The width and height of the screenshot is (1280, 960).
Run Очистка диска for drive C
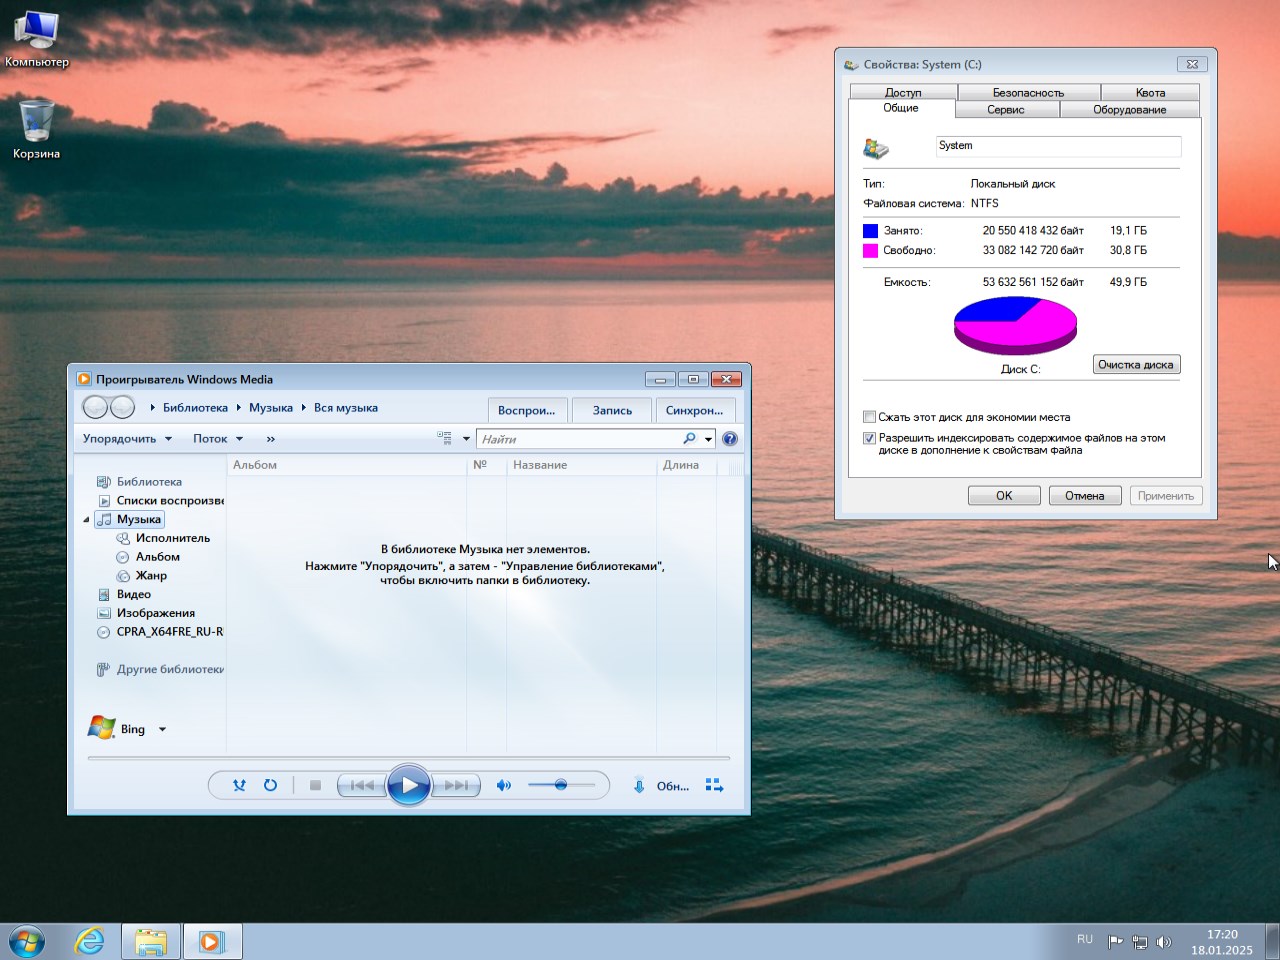pyautogui.click(x=1136, y=364)
